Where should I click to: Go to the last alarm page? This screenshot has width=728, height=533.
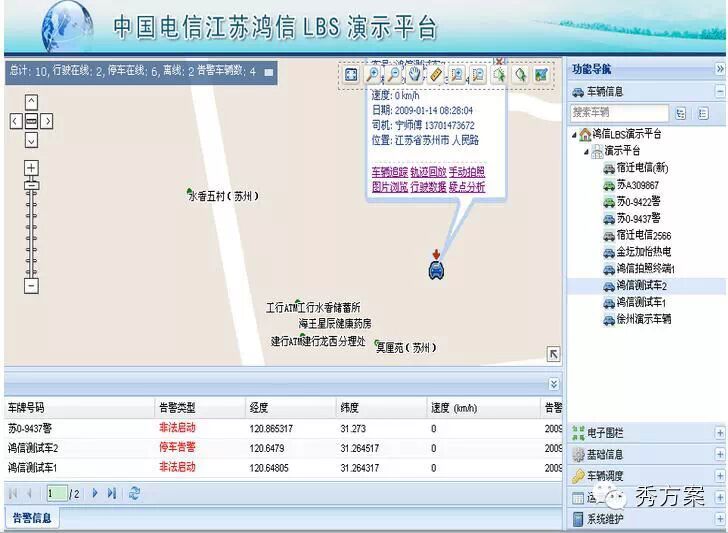coord(112,493)
